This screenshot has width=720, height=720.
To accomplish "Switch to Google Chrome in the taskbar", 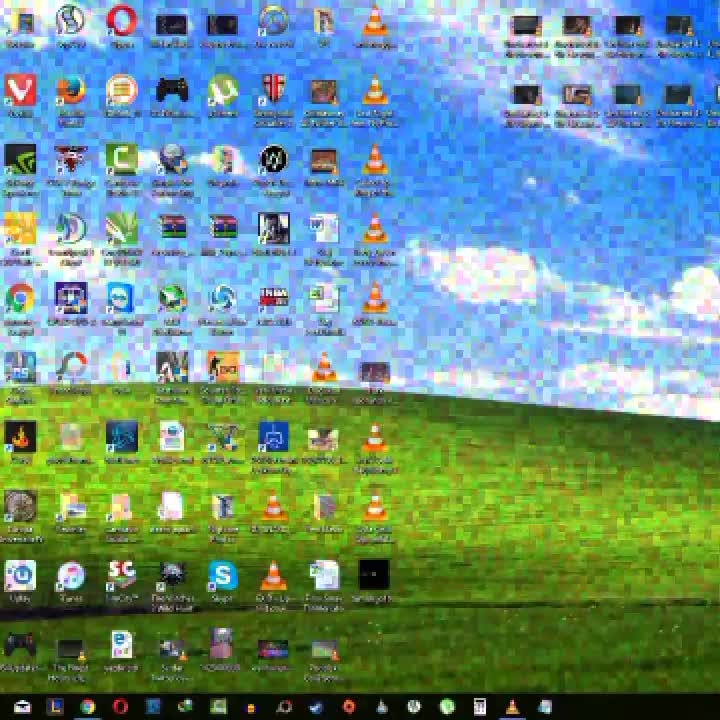I will coord(87,707).
